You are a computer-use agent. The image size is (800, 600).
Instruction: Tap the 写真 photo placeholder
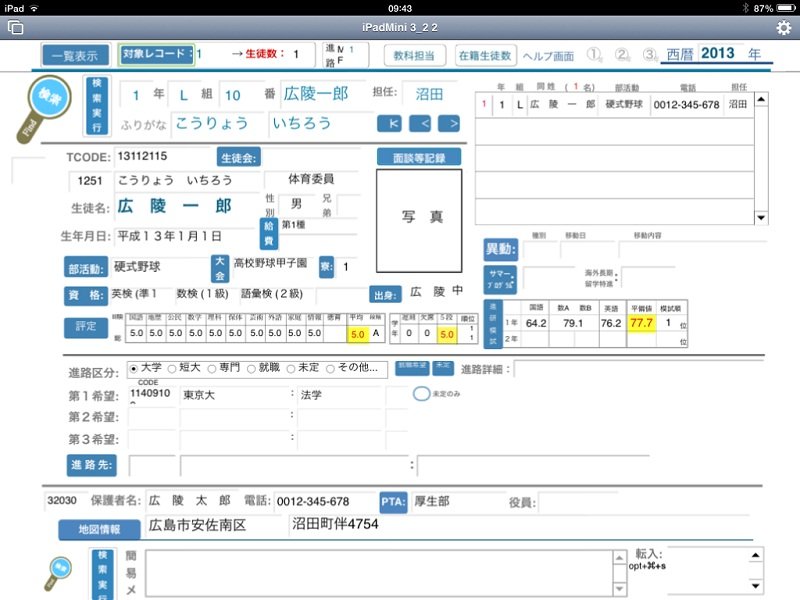[x=419, y=220]
